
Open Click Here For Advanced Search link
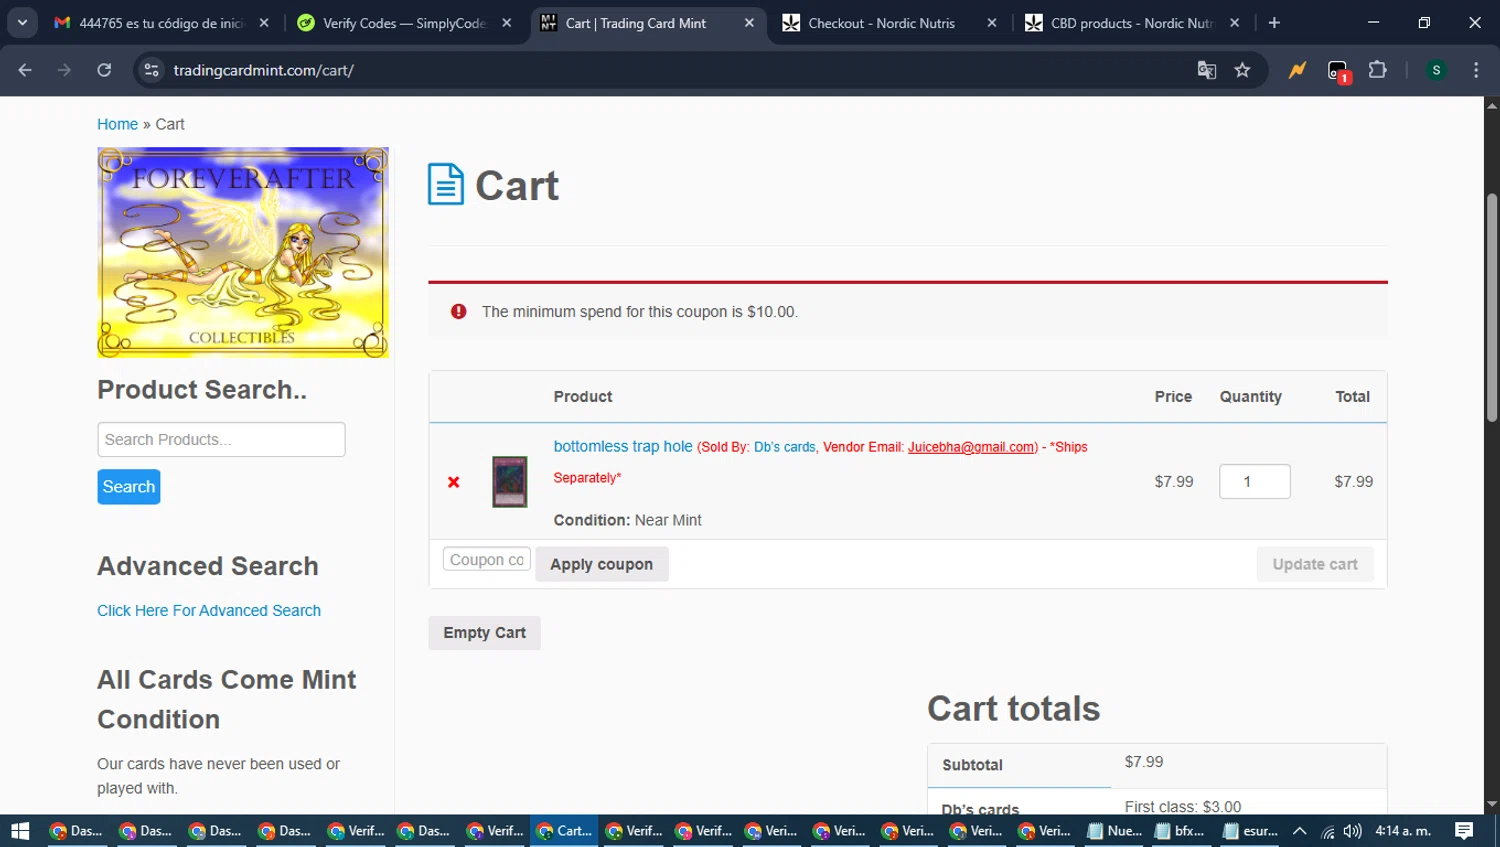tap(209, 610)
